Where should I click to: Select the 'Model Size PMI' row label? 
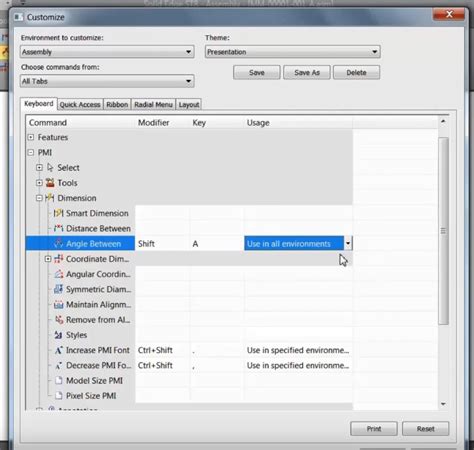(94, 381)
